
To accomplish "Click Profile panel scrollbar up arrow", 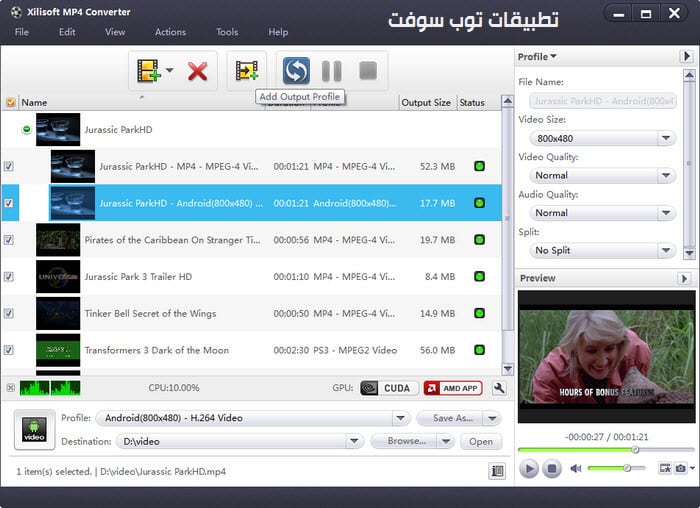I will coord(689,75).
